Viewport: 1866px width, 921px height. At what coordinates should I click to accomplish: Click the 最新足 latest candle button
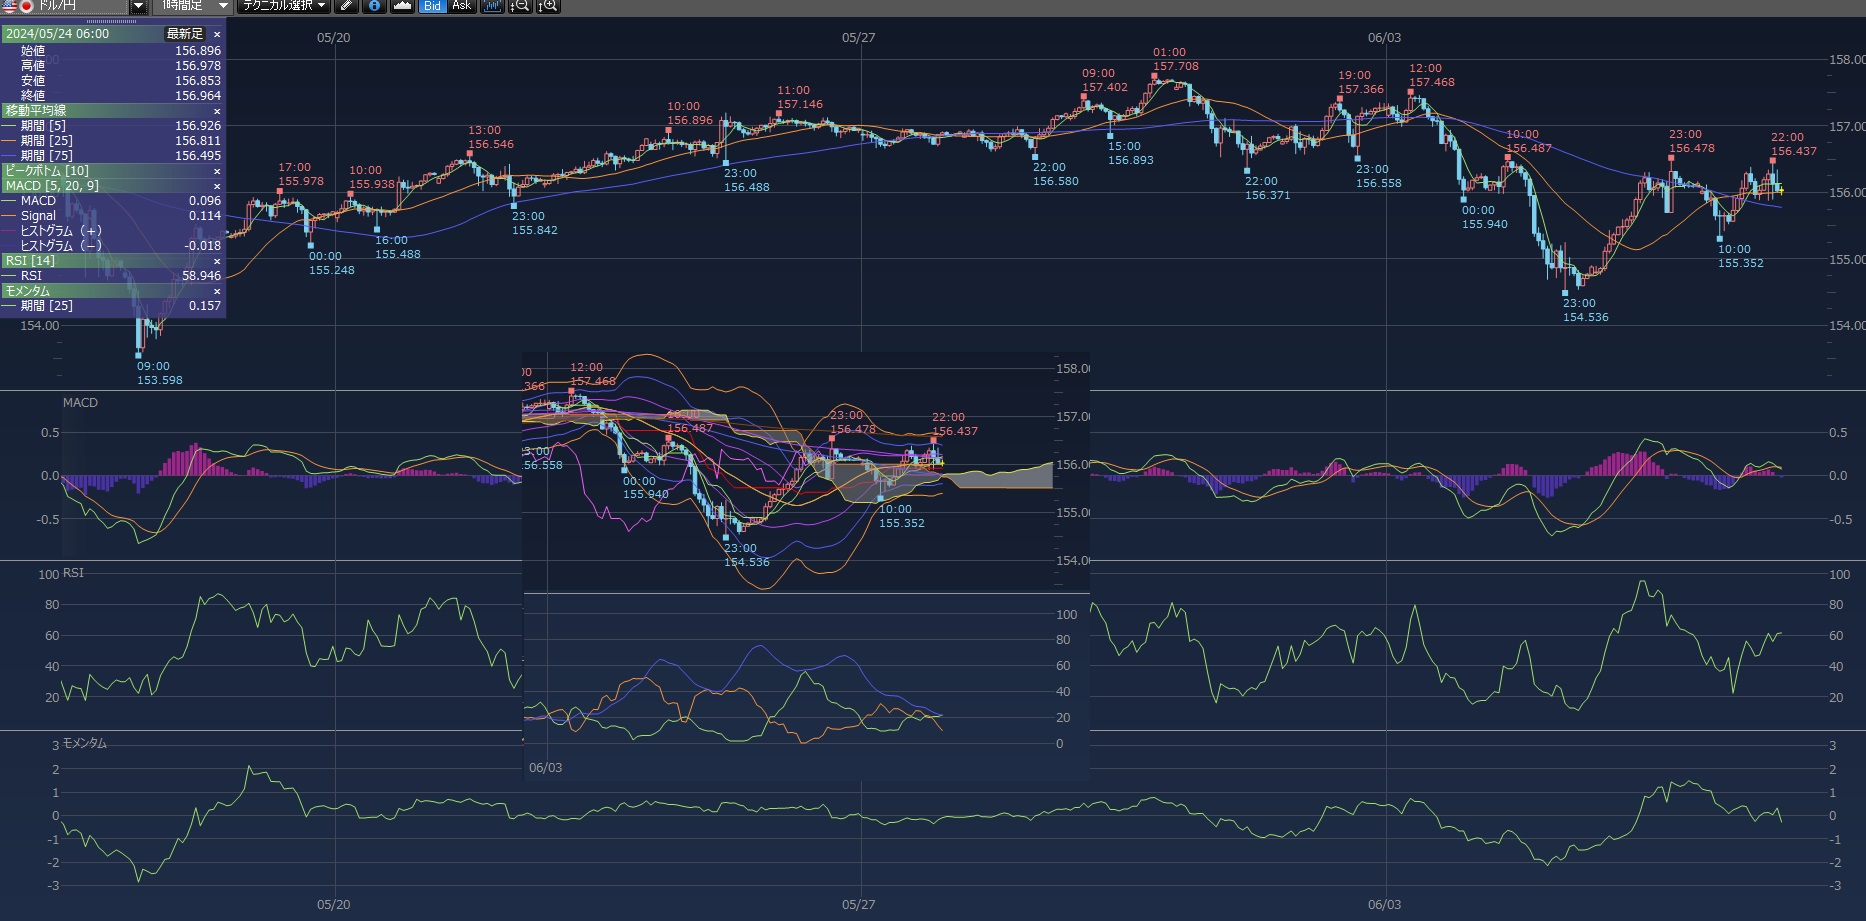(185, 34)
